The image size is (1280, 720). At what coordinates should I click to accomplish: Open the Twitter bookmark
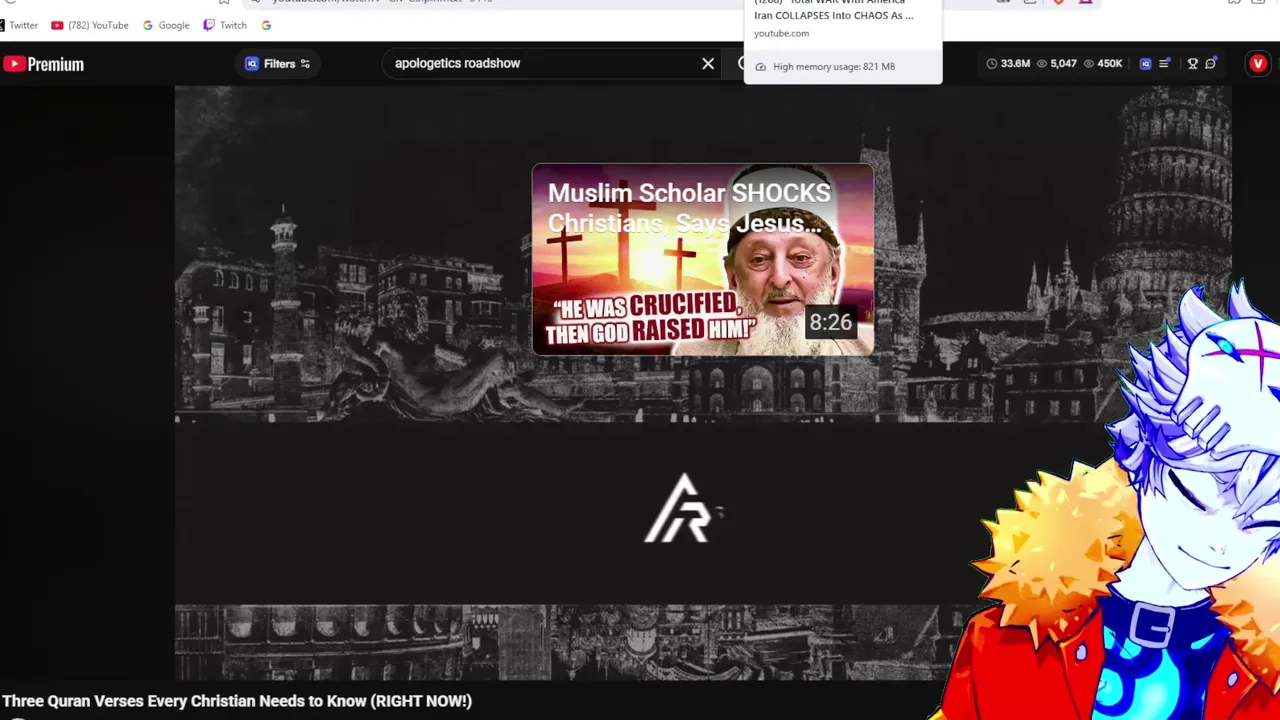[19, 25]
